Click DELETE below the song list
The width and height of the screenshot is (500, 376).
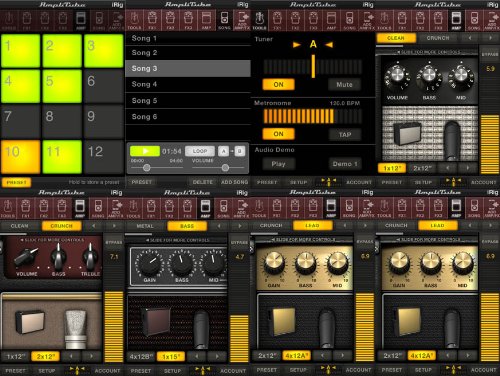[202, 182]
